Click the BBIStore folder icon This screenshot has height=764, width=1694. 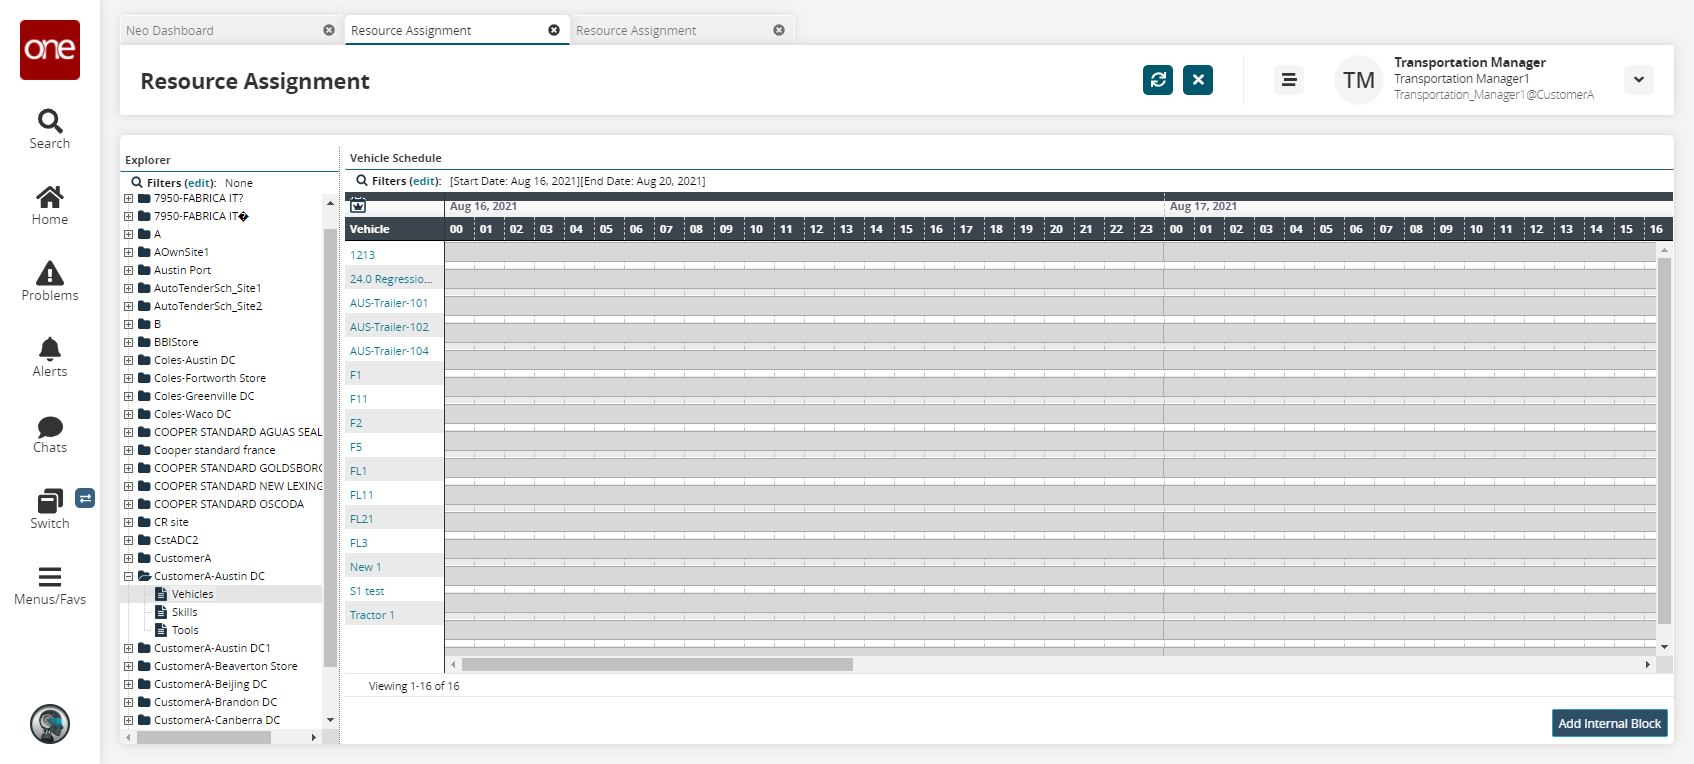(144, 342)
